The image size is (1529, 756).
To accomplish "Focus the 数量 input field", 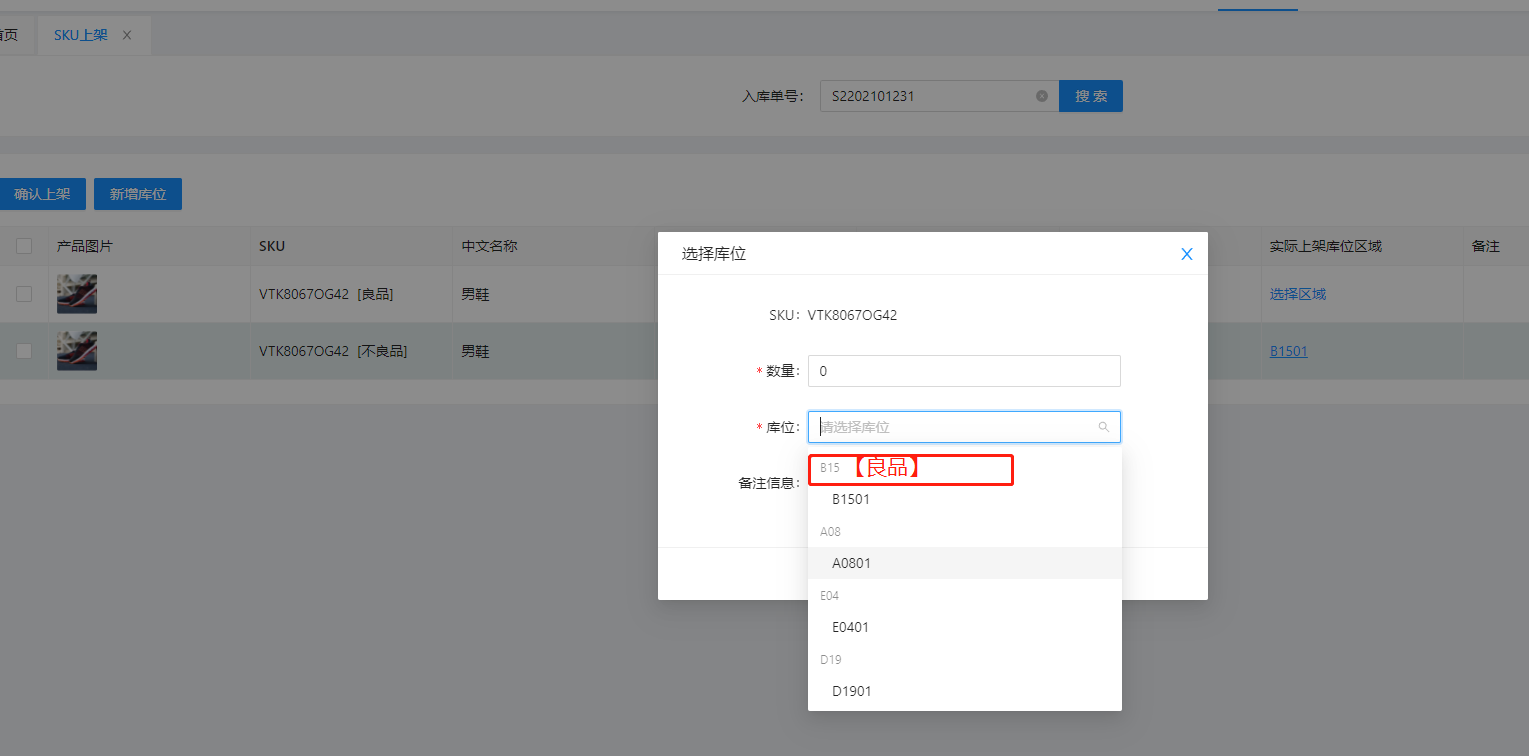I will pyautogui.click(x=963, y=371).
